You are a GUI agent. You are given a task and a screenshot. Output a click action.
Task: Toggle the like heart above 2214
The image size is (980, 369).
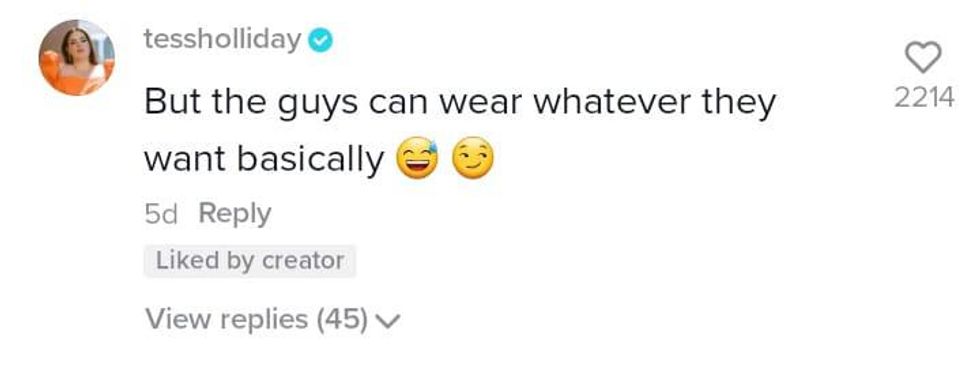pyautogui.click(x=923, y=58)
